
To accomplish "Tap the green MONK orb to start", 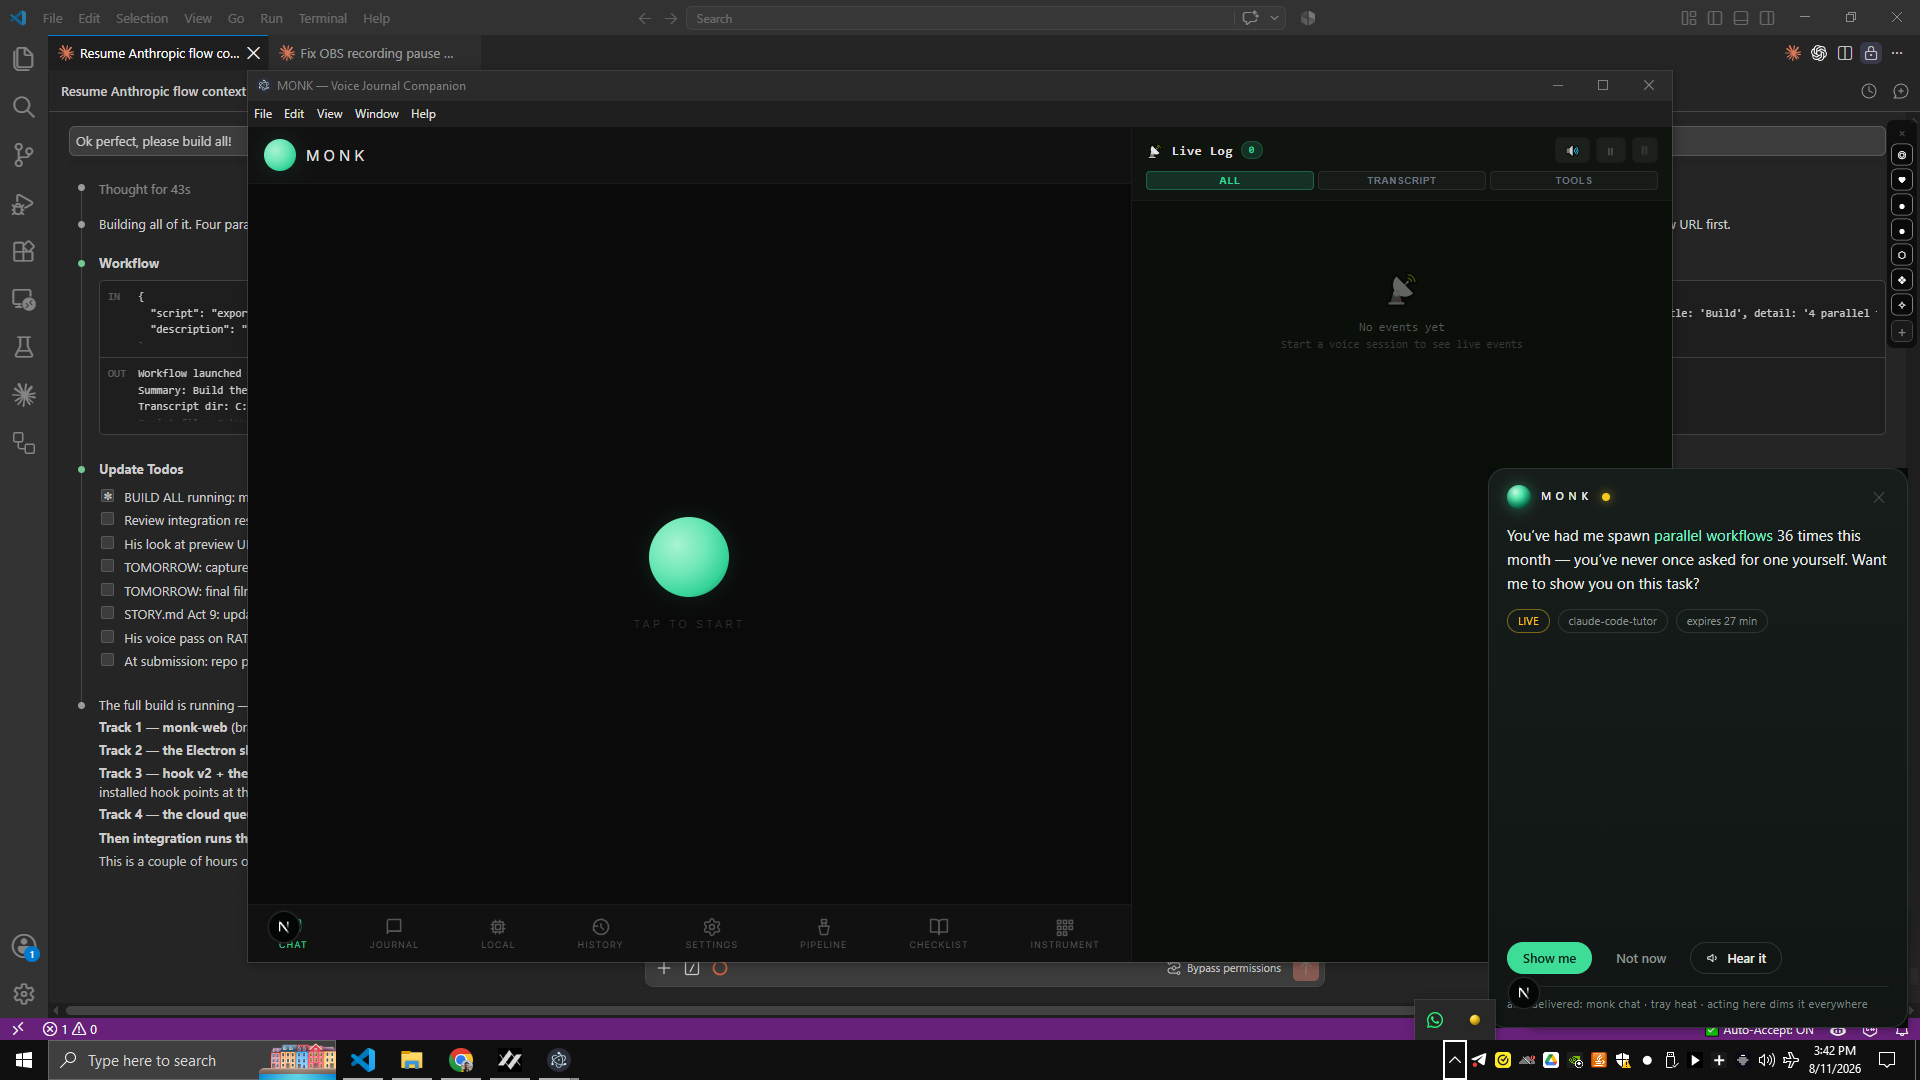I will (689, 557).
